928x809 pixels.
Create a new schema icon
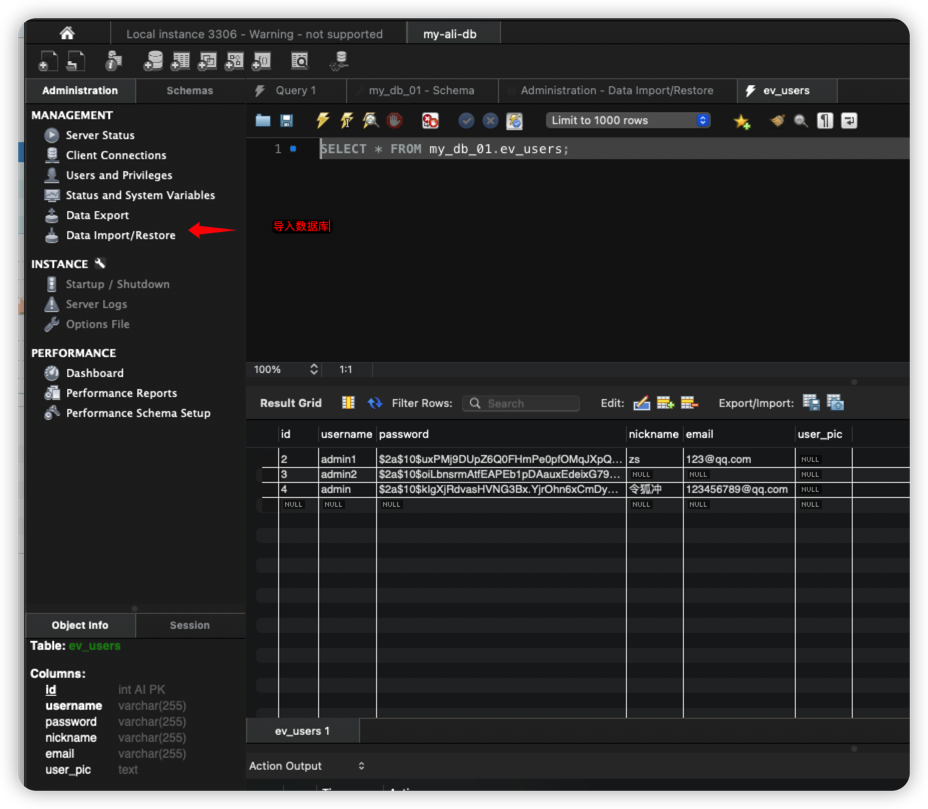[x=153, y=60]
